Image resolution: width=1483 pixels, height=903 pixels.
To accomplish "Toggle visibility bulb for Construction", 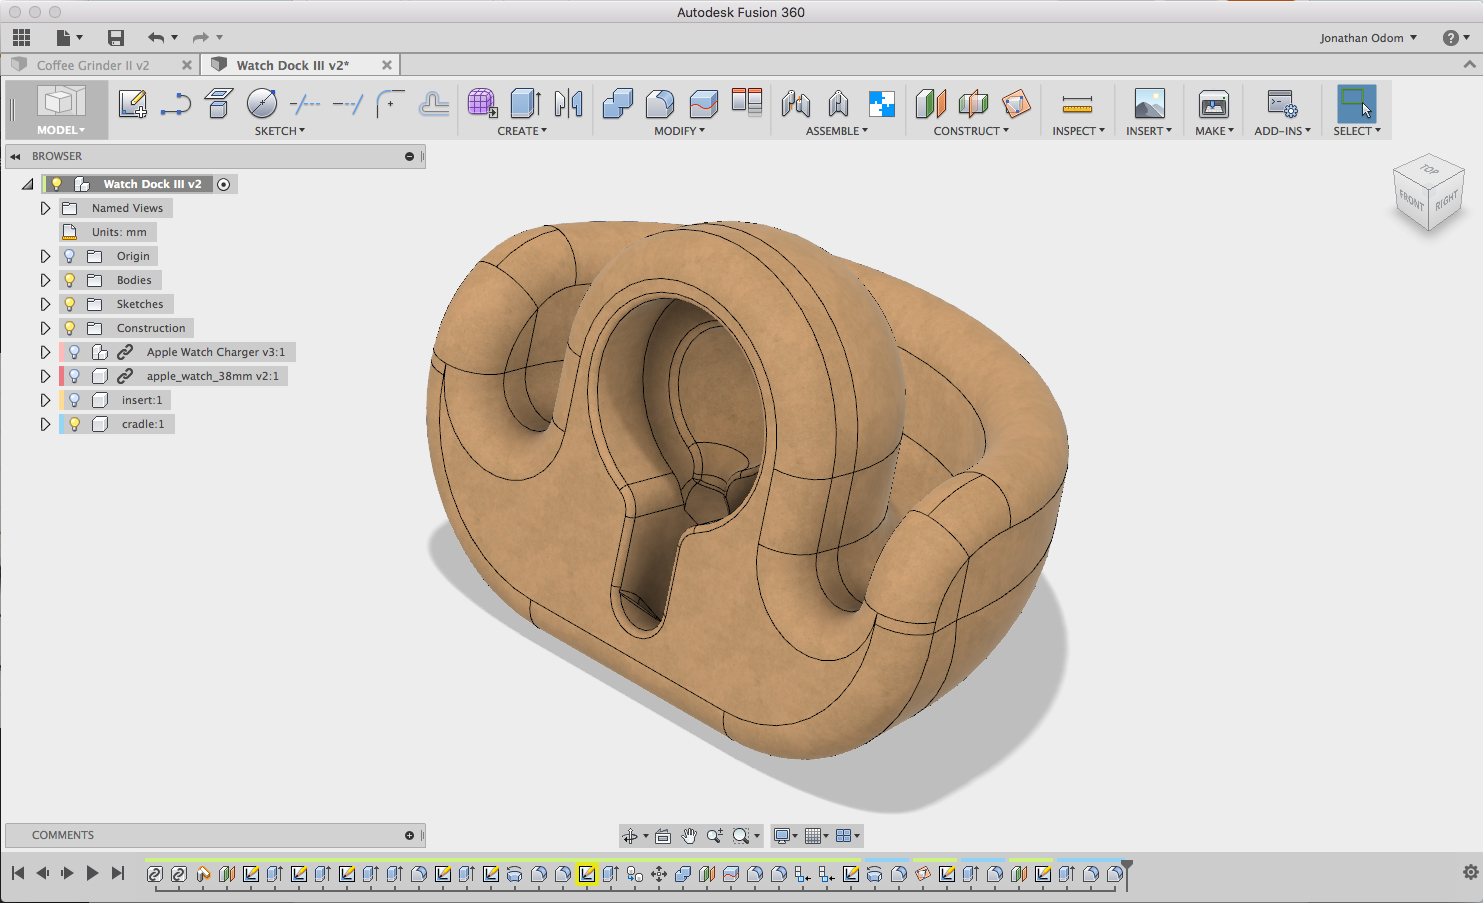I will click(x=69, y=328).
